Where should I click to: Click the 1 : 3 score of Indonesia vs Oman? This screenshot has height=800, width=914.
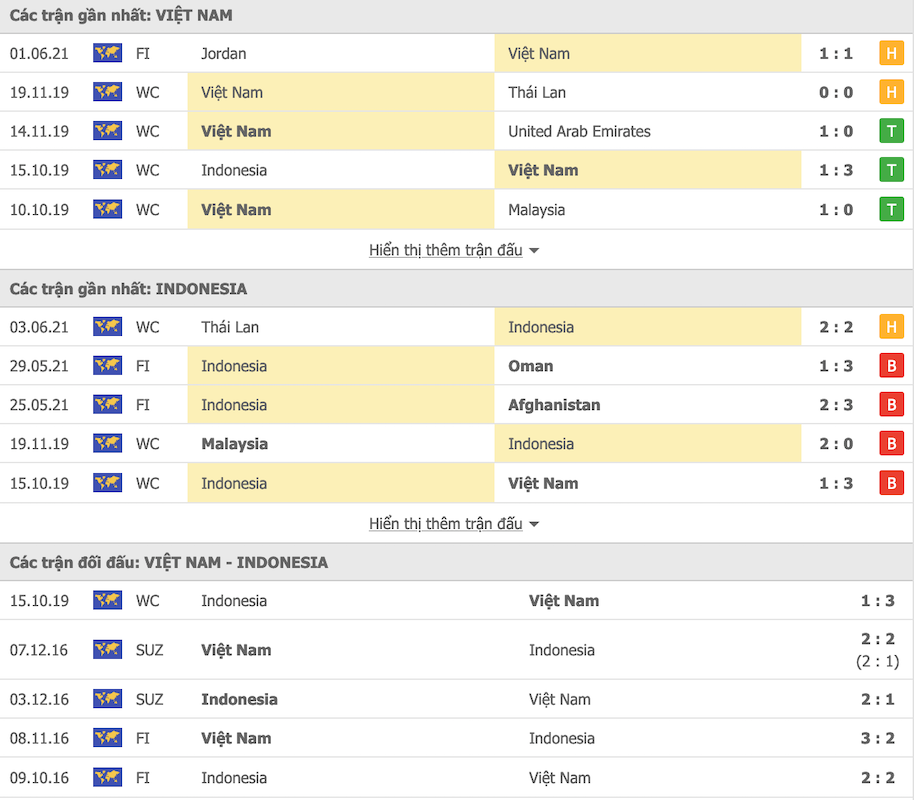(836, 366)
